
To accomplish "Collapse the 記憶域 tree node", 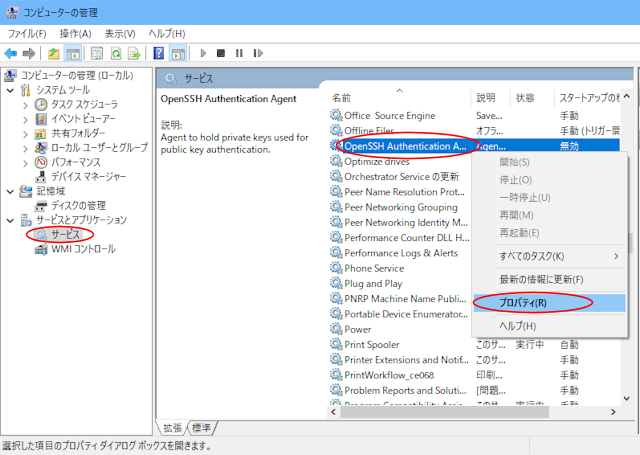I will tap(10, 191).
